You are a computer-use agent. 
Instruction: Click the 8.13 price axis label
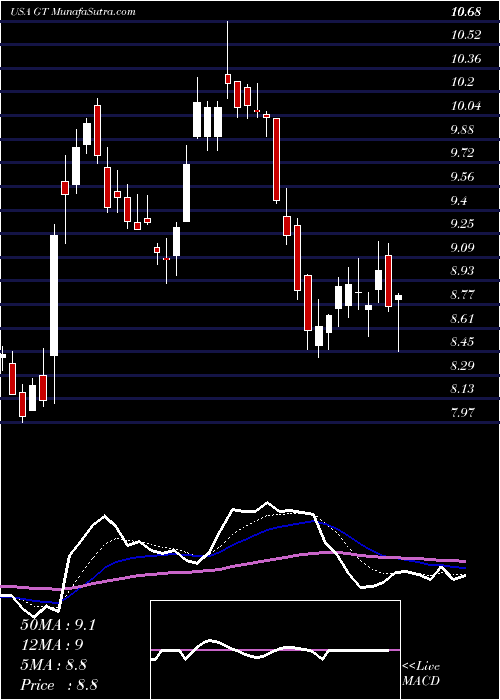click(463, 389)
